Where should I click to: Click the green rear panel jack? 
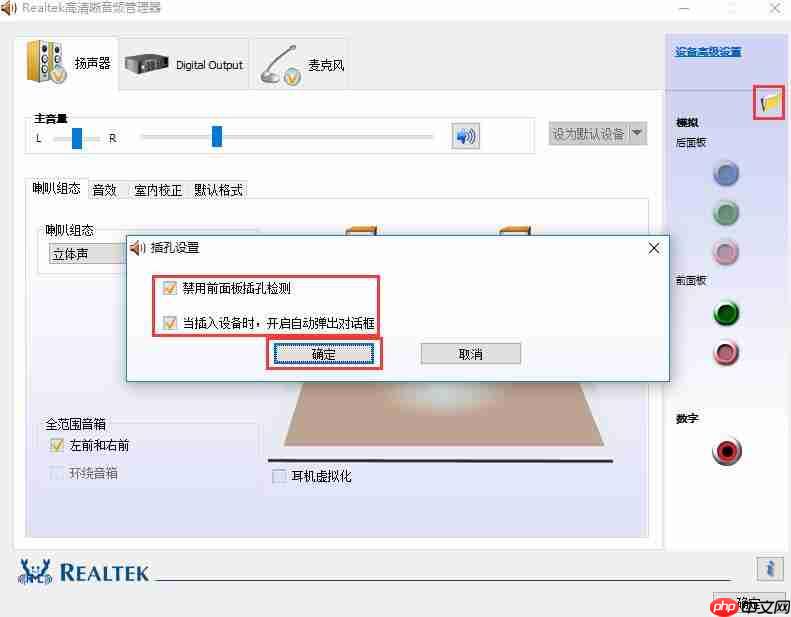(726, 213)
